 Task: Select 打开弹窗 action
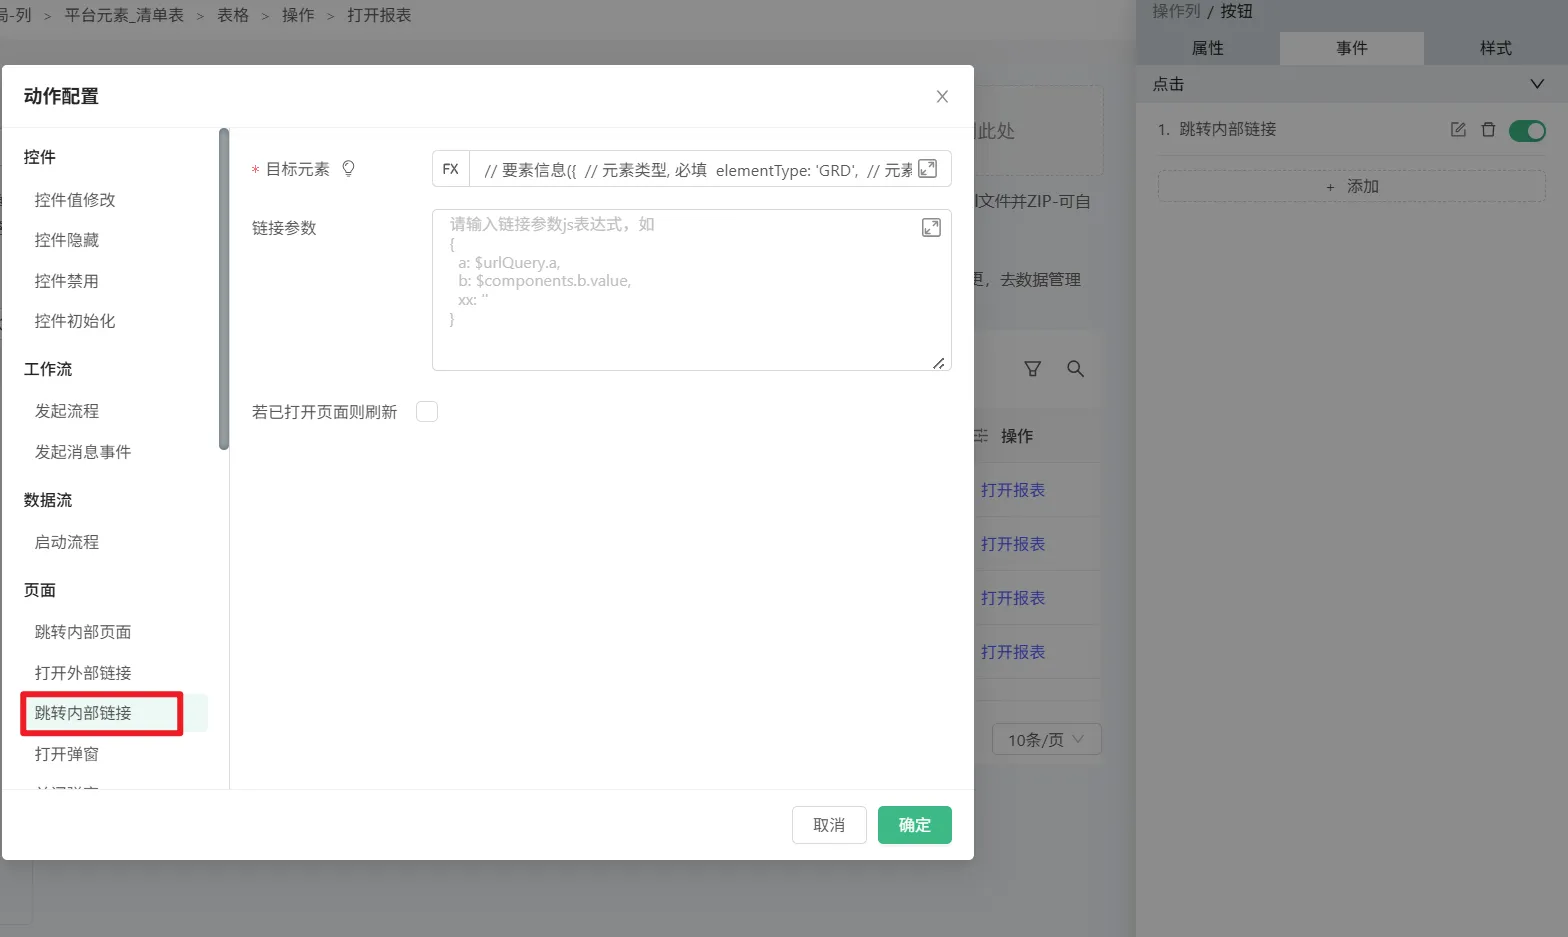(67, 754)
